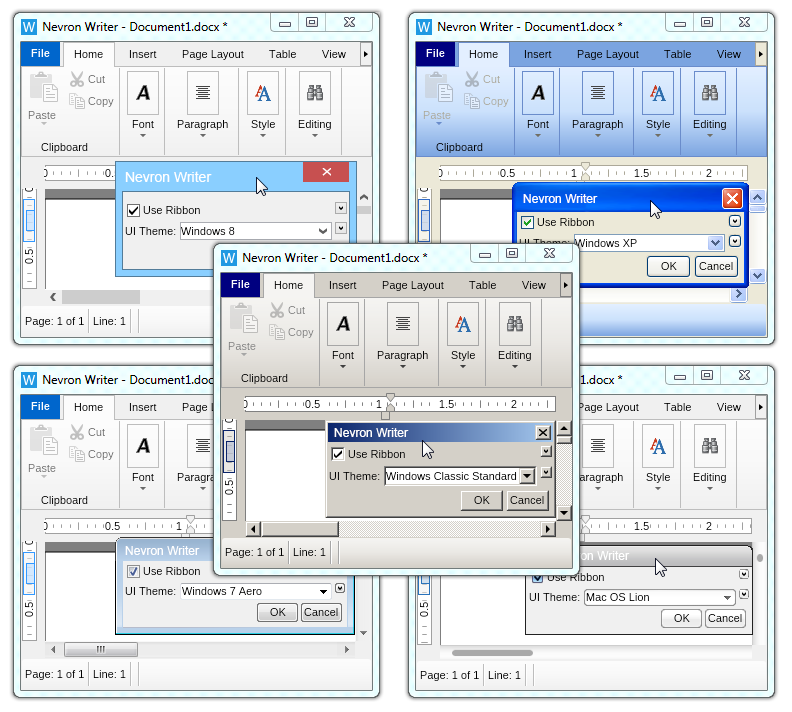Screen dimensions: 792x712
Task: Click horizontal scrollbar thumb in Mac OS Lion window
Action: tap(492, 653)
